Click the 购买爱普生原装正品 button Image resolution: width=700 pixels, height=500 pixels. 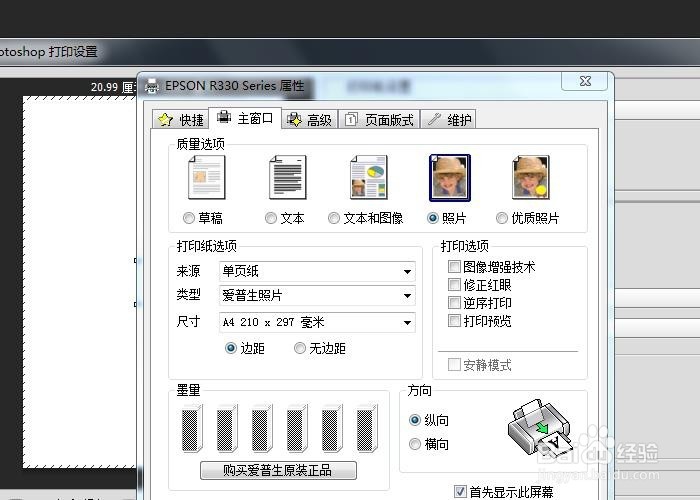coord(278,470)
